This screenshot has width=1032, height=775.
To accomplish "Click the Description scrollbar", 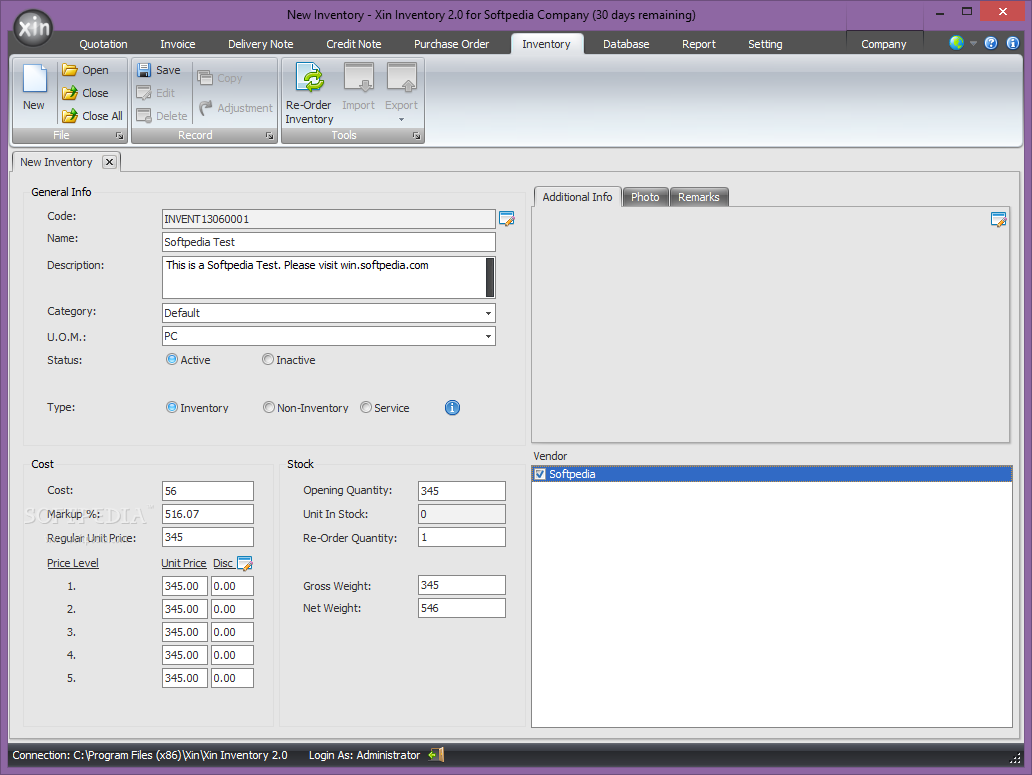I will [490, 277].
